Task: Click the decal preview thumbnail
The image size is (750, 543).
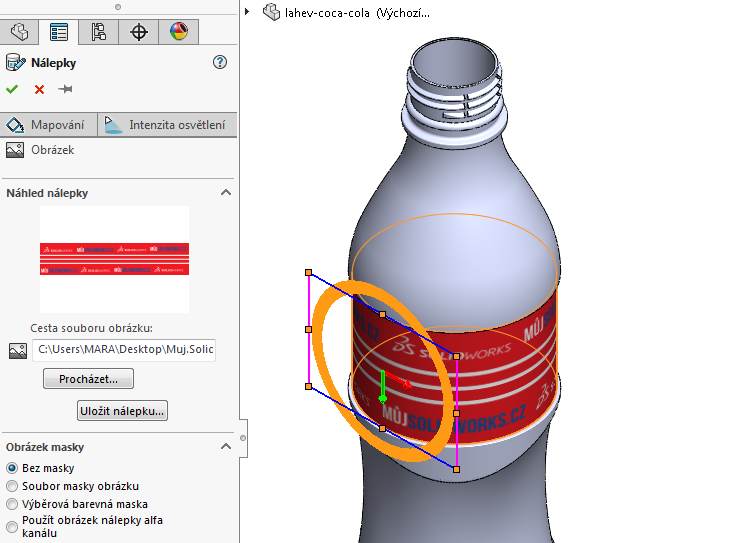Action: (114, 259)
